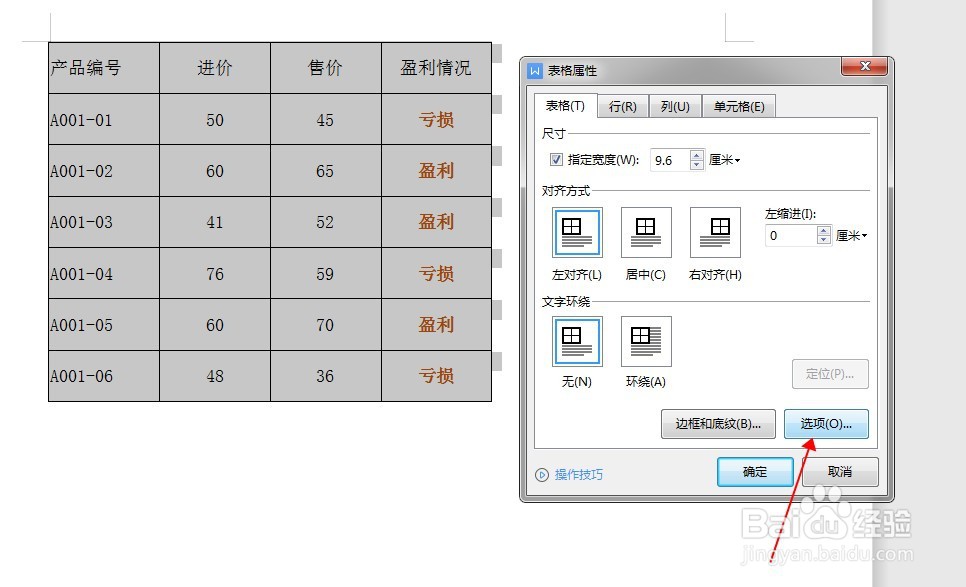Click 售价 value 52 in row A001-03
966x587 pixels.
pyautogui.click(x=326, y=222)
